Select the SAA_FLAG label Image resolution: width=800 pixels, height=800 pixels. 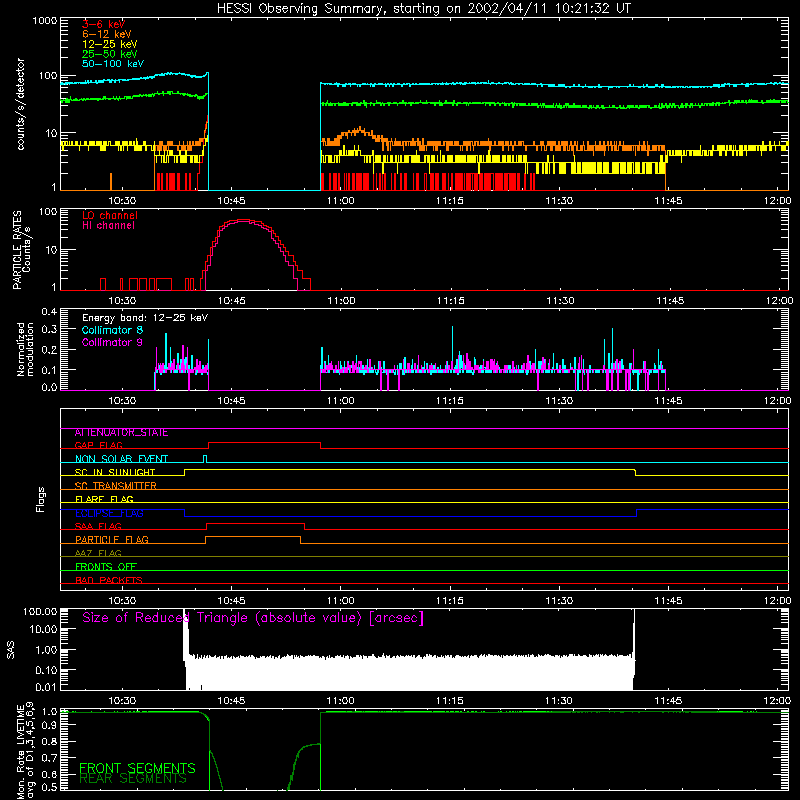point(98,527)
